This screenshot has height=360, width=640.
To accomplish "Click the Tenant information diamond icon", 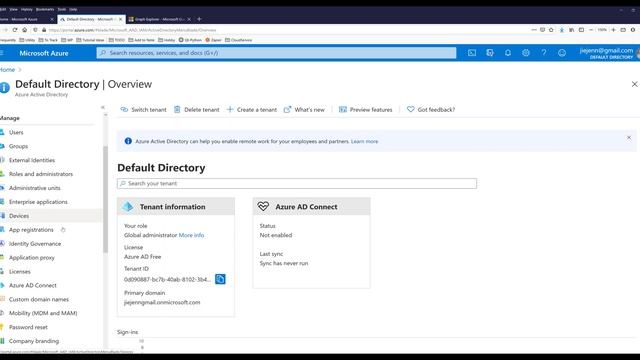I will 128,207.
